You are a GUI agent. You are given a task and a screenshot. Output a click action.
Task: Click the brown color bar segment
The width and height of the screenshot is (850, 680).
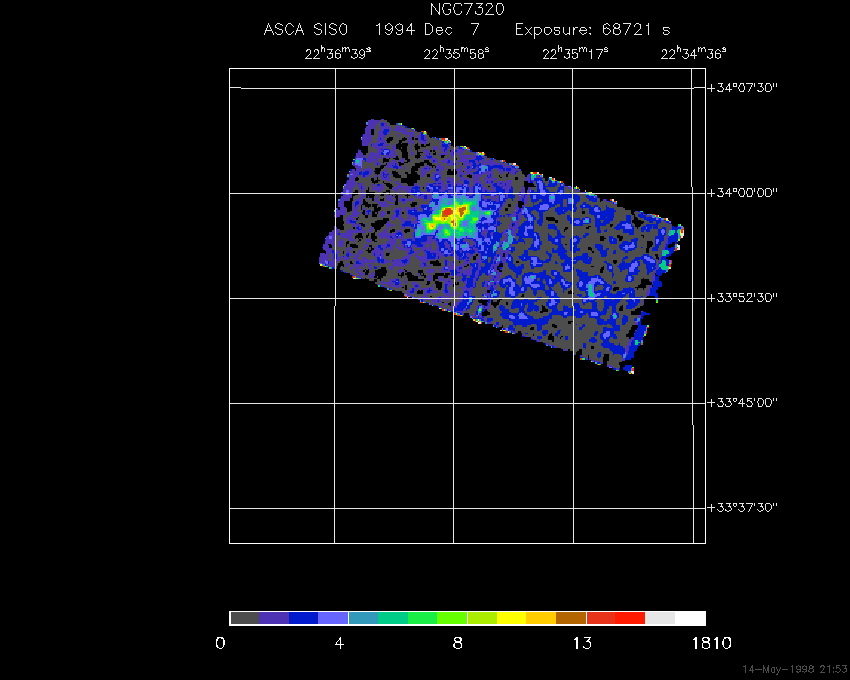(571, 618)
